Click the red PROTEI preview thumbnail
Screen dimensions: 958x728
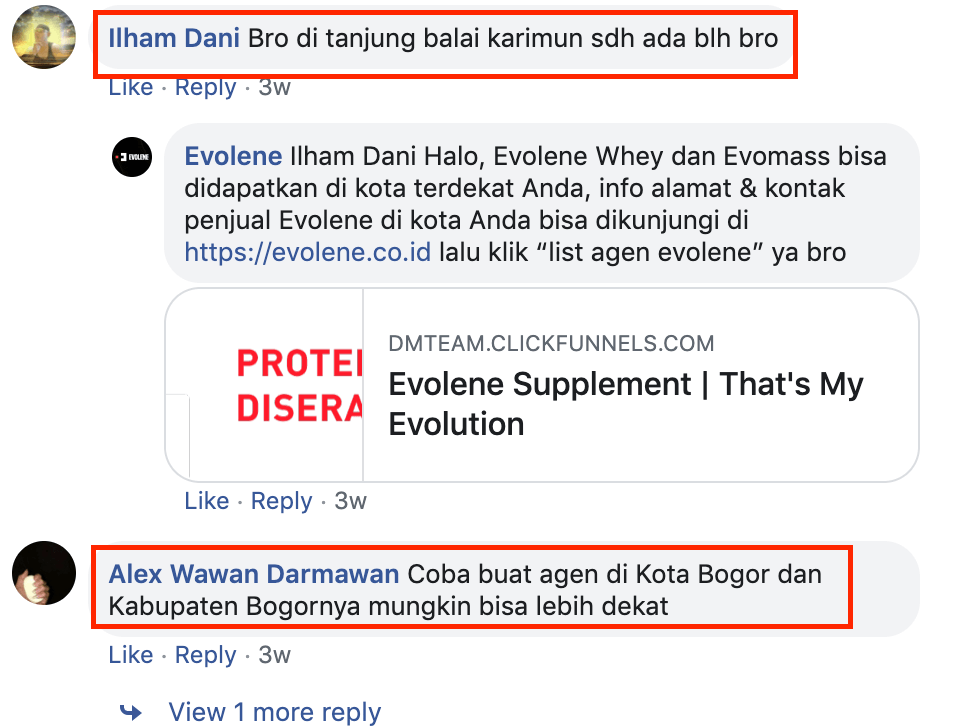(265, 385)
